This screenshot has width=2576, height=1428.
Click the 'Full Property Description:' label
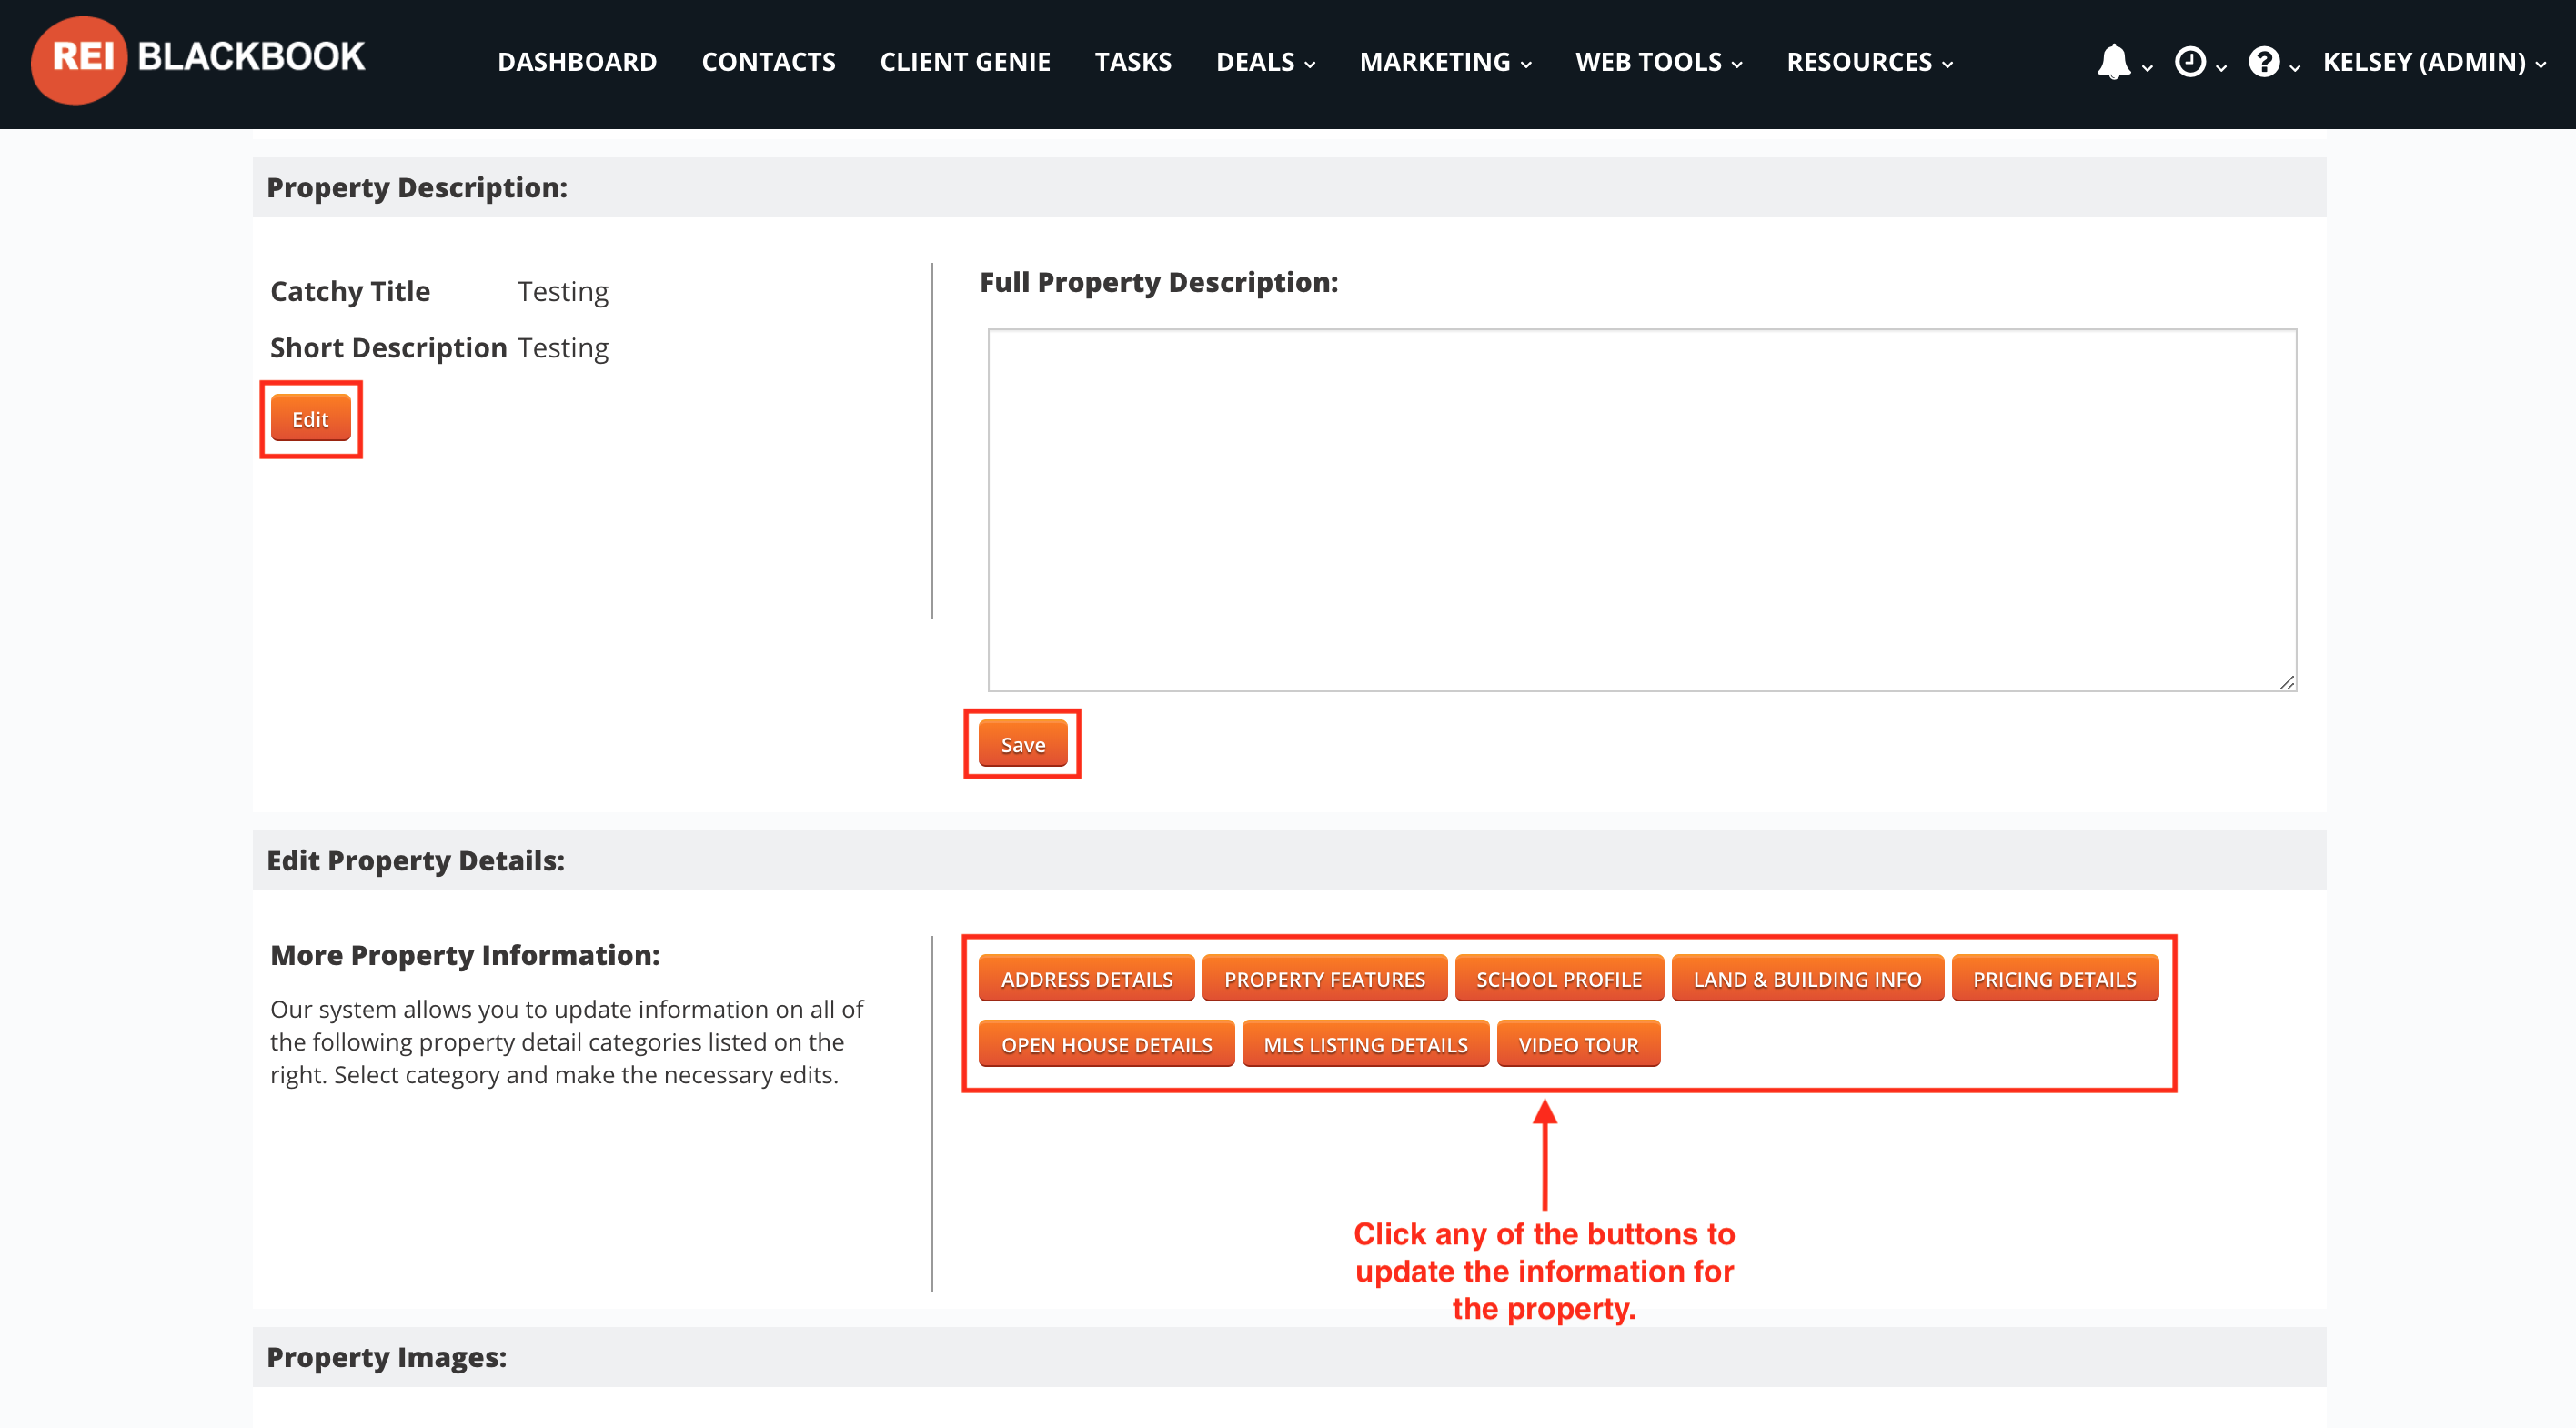(x=1158, y=282)
